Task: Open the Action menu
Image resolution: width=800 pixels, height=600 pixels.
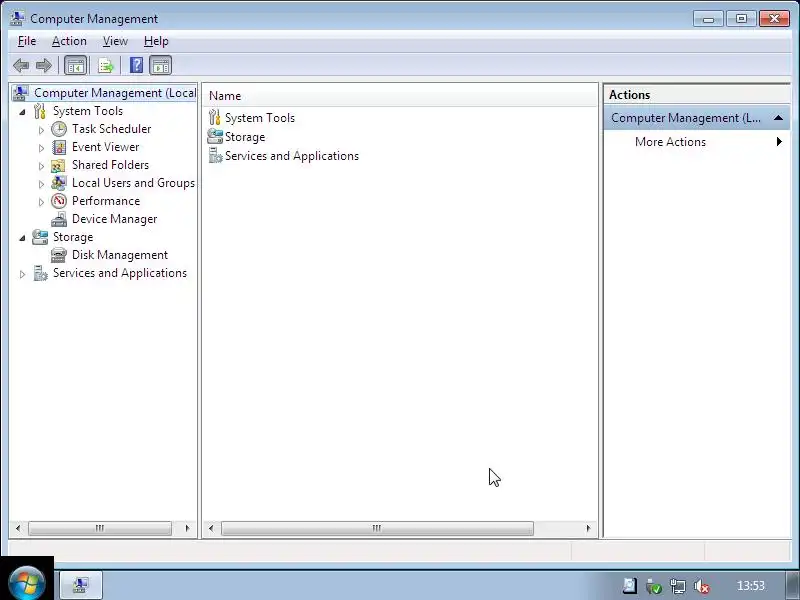Action: (x=69, y=41)
